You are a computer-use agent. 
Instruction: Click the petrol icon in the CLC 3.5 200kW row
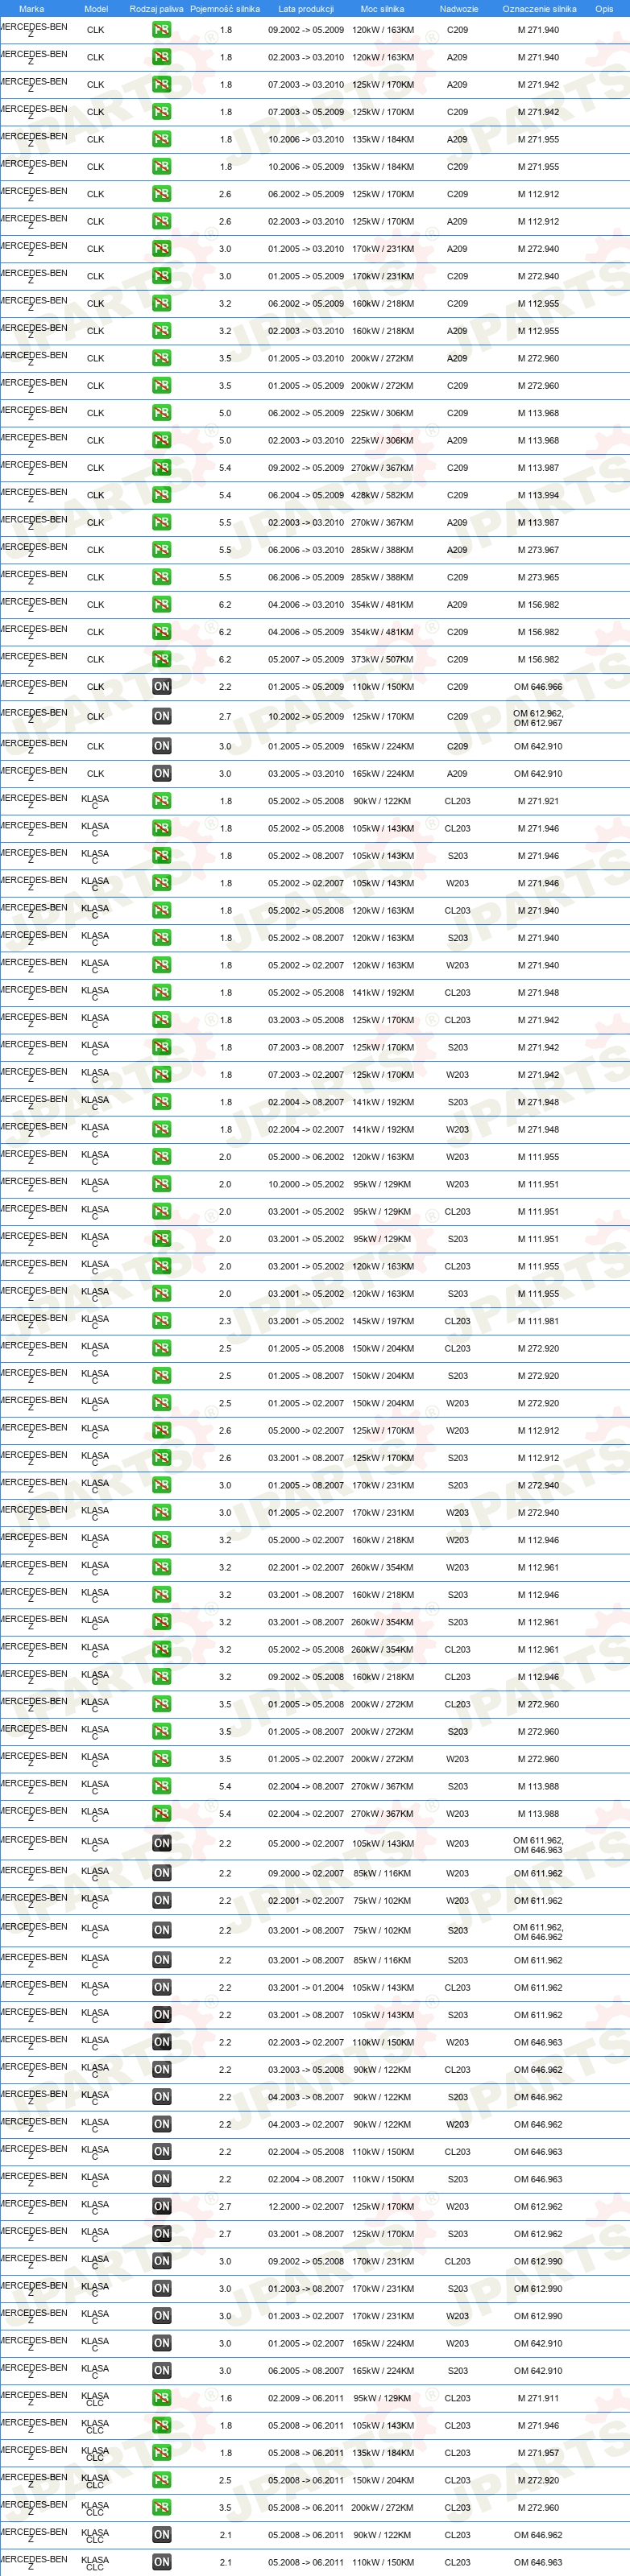pos(161,2508)
